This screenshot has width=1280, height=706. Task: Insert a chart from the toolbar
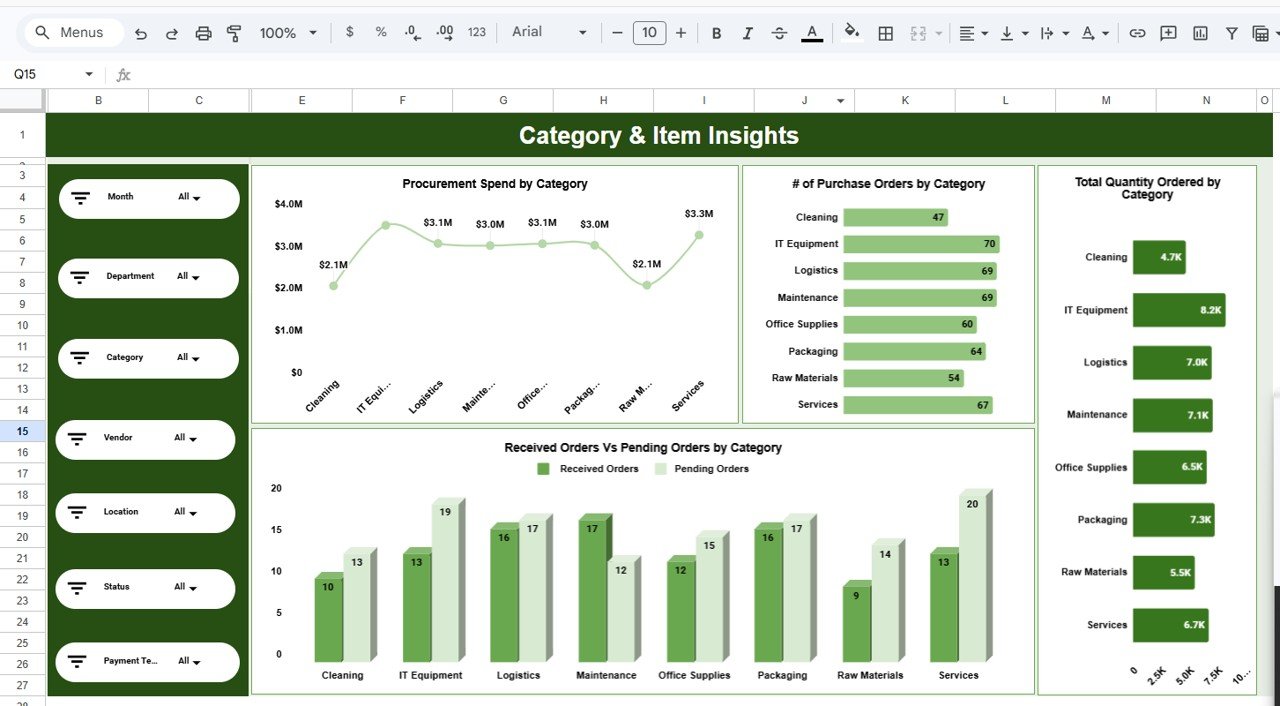click(x=1199, y=32)
